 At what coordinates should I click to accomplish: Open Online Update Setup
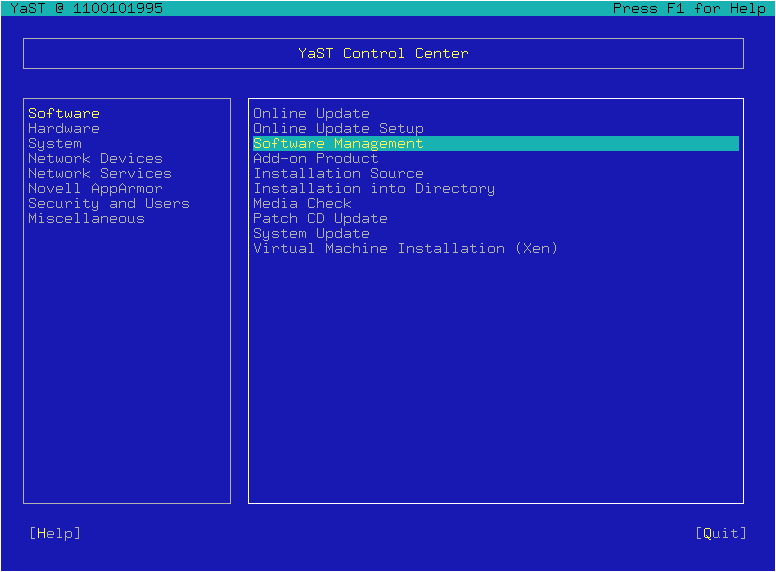(x=338, y=128)
